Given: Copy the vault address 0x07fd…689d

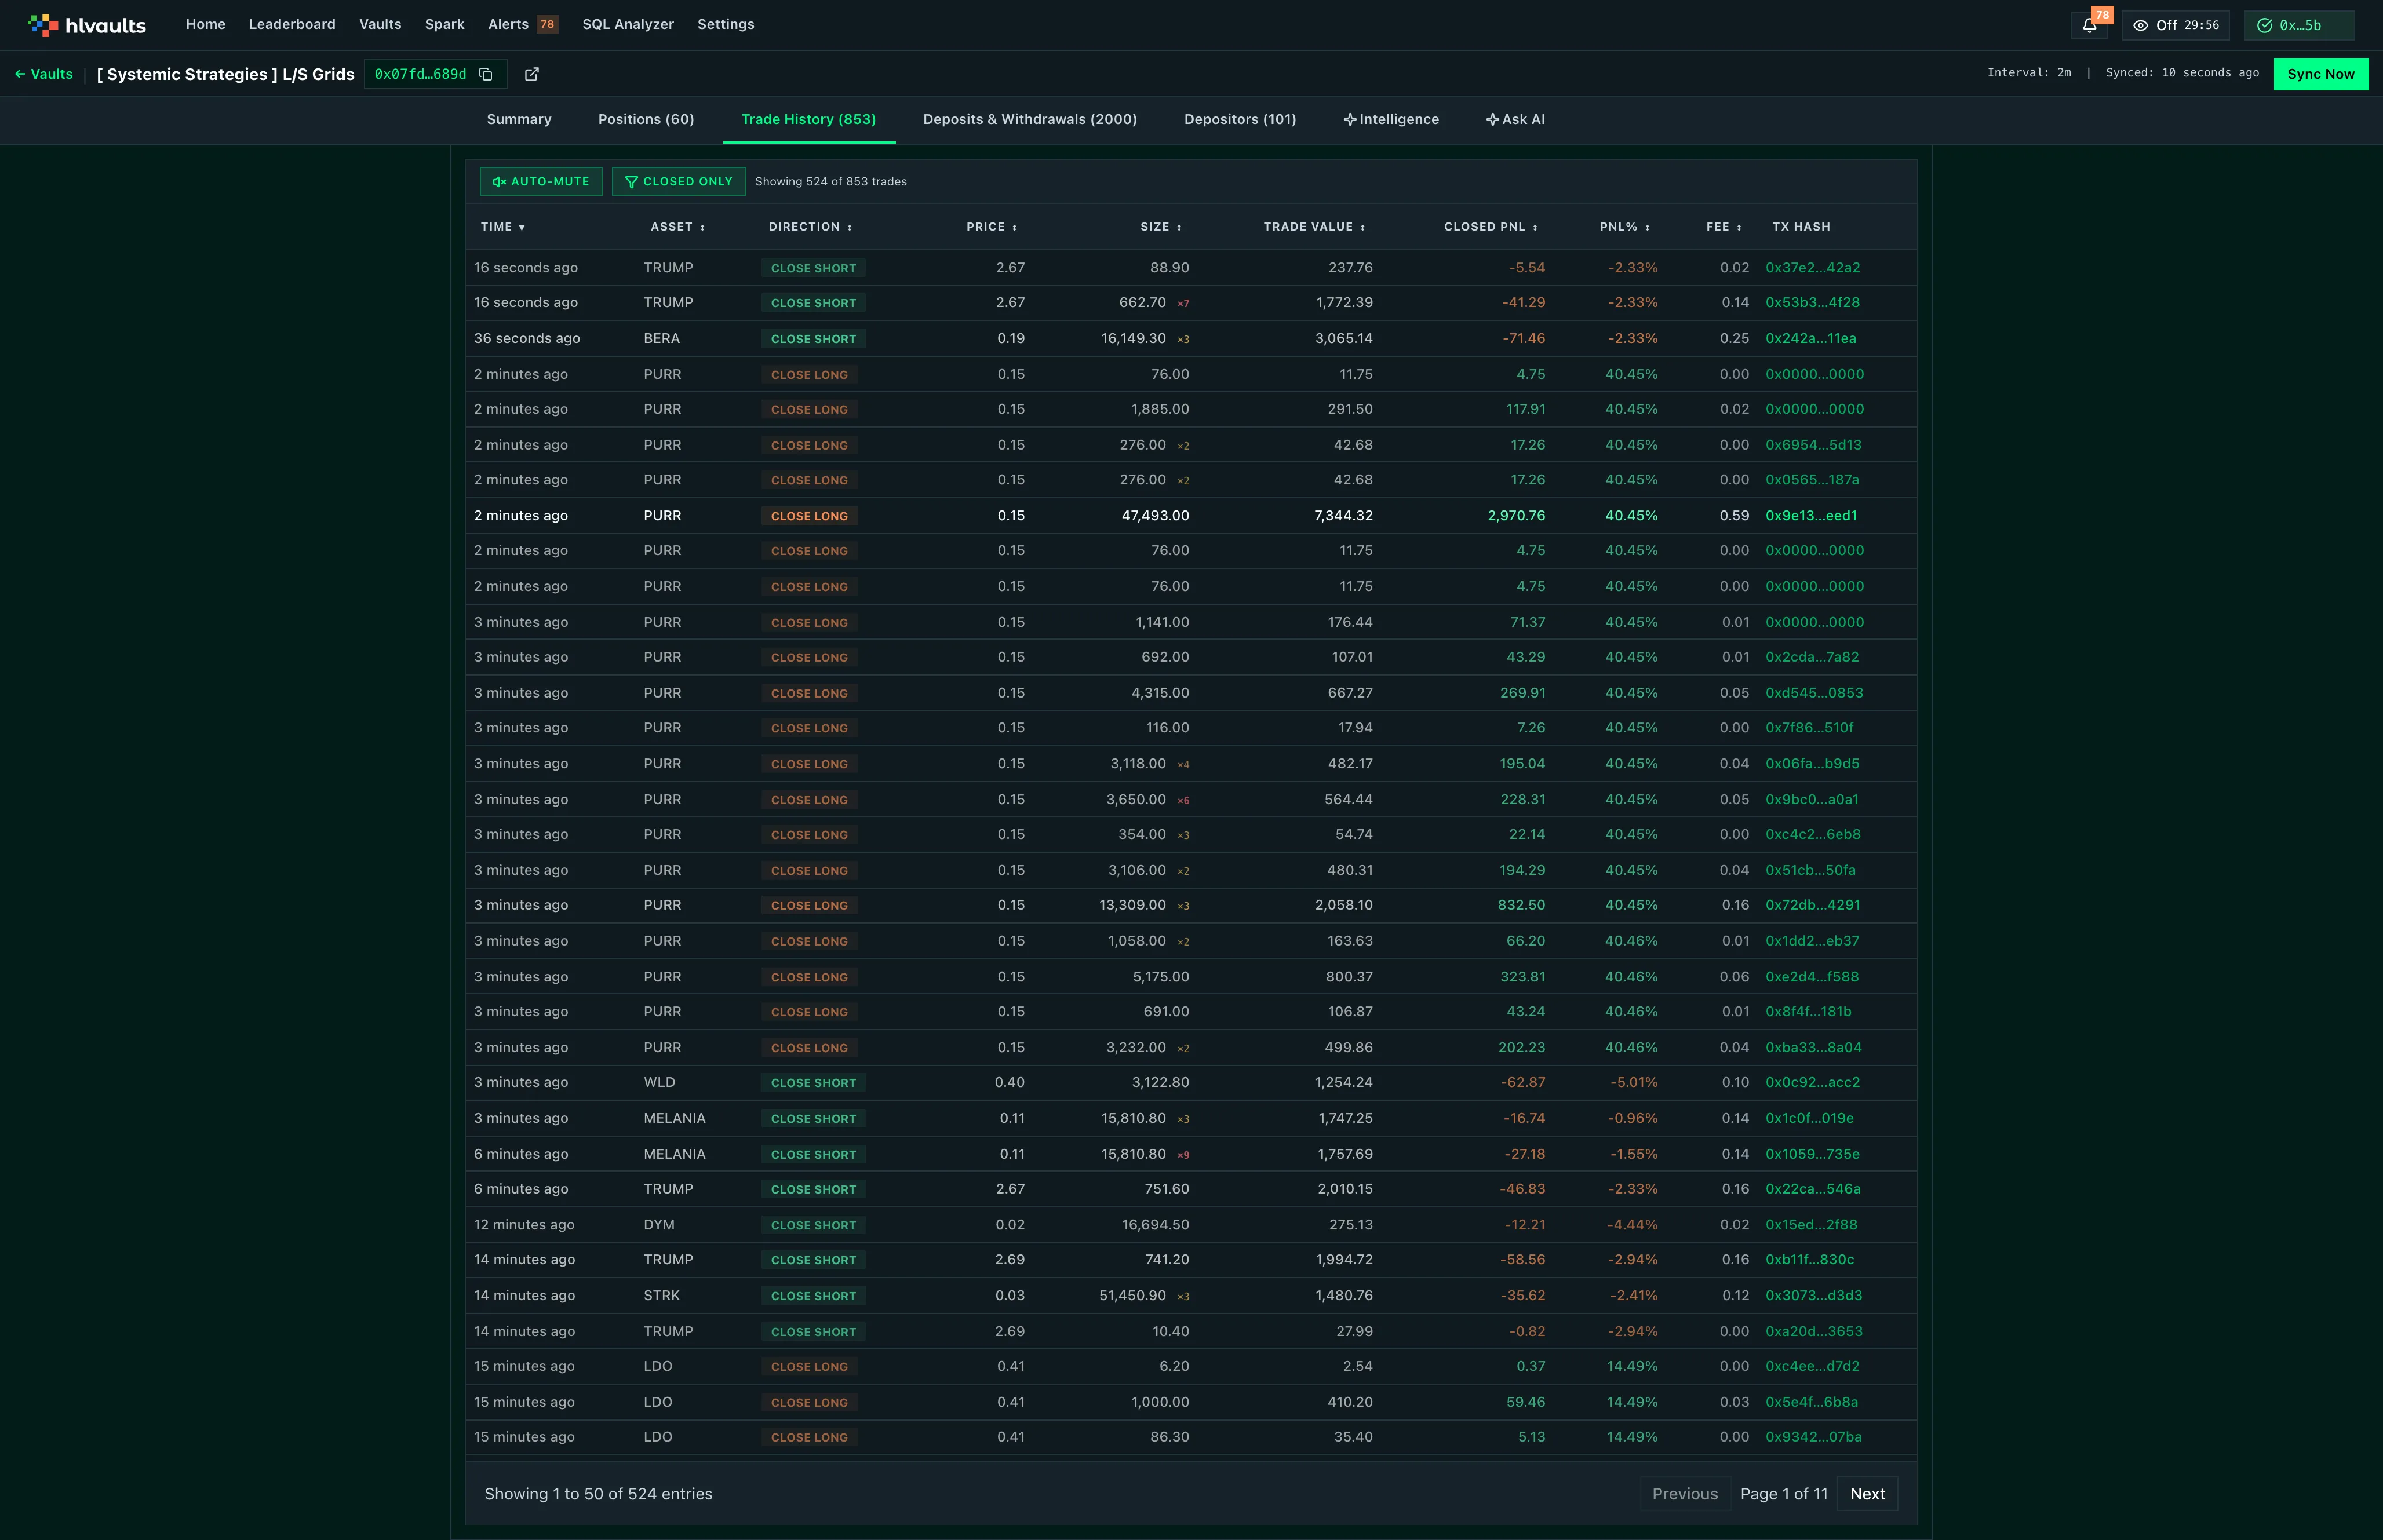Looking at the screenshot, I should 486,74.
